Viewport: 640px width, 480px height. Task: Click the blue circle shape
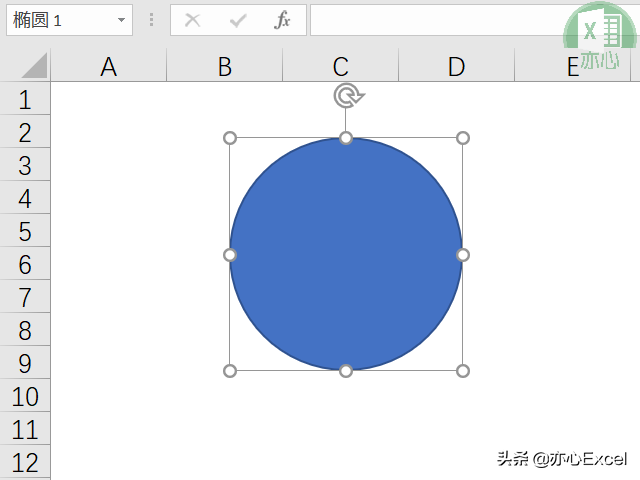346,254
